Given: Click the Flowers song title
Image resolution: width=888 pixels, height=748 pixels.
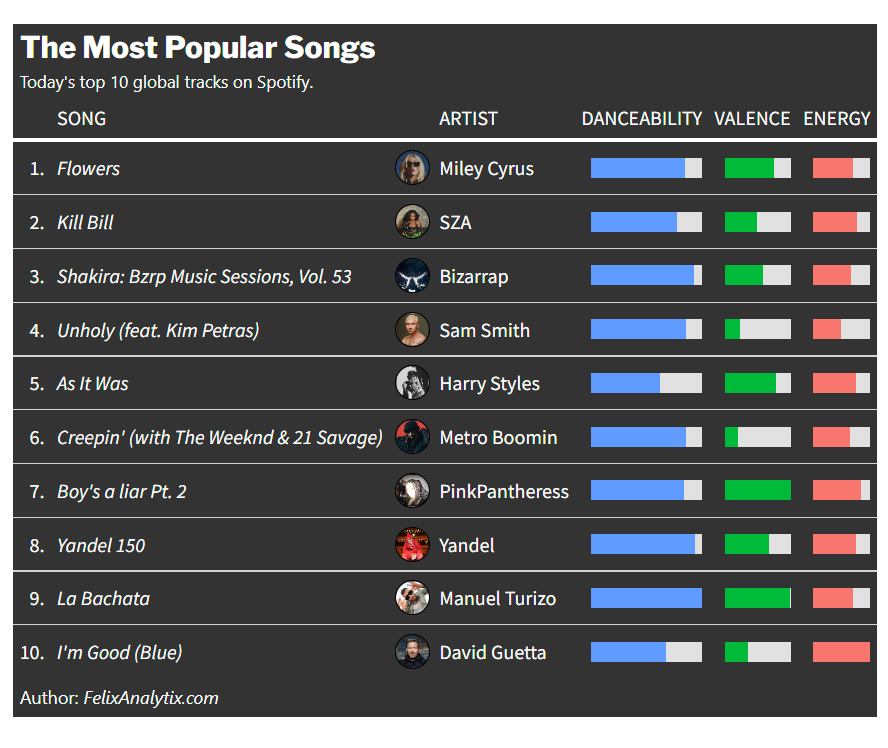Looking at the screenshot, I should 88,169.
